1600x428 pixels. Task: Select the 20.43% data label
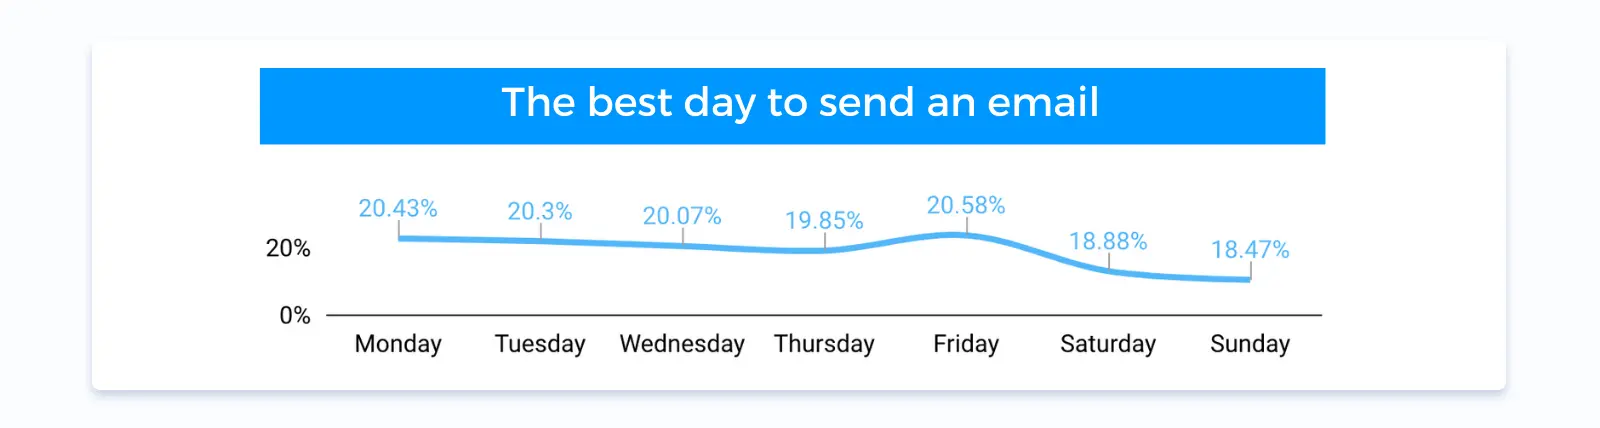(398, 208)
